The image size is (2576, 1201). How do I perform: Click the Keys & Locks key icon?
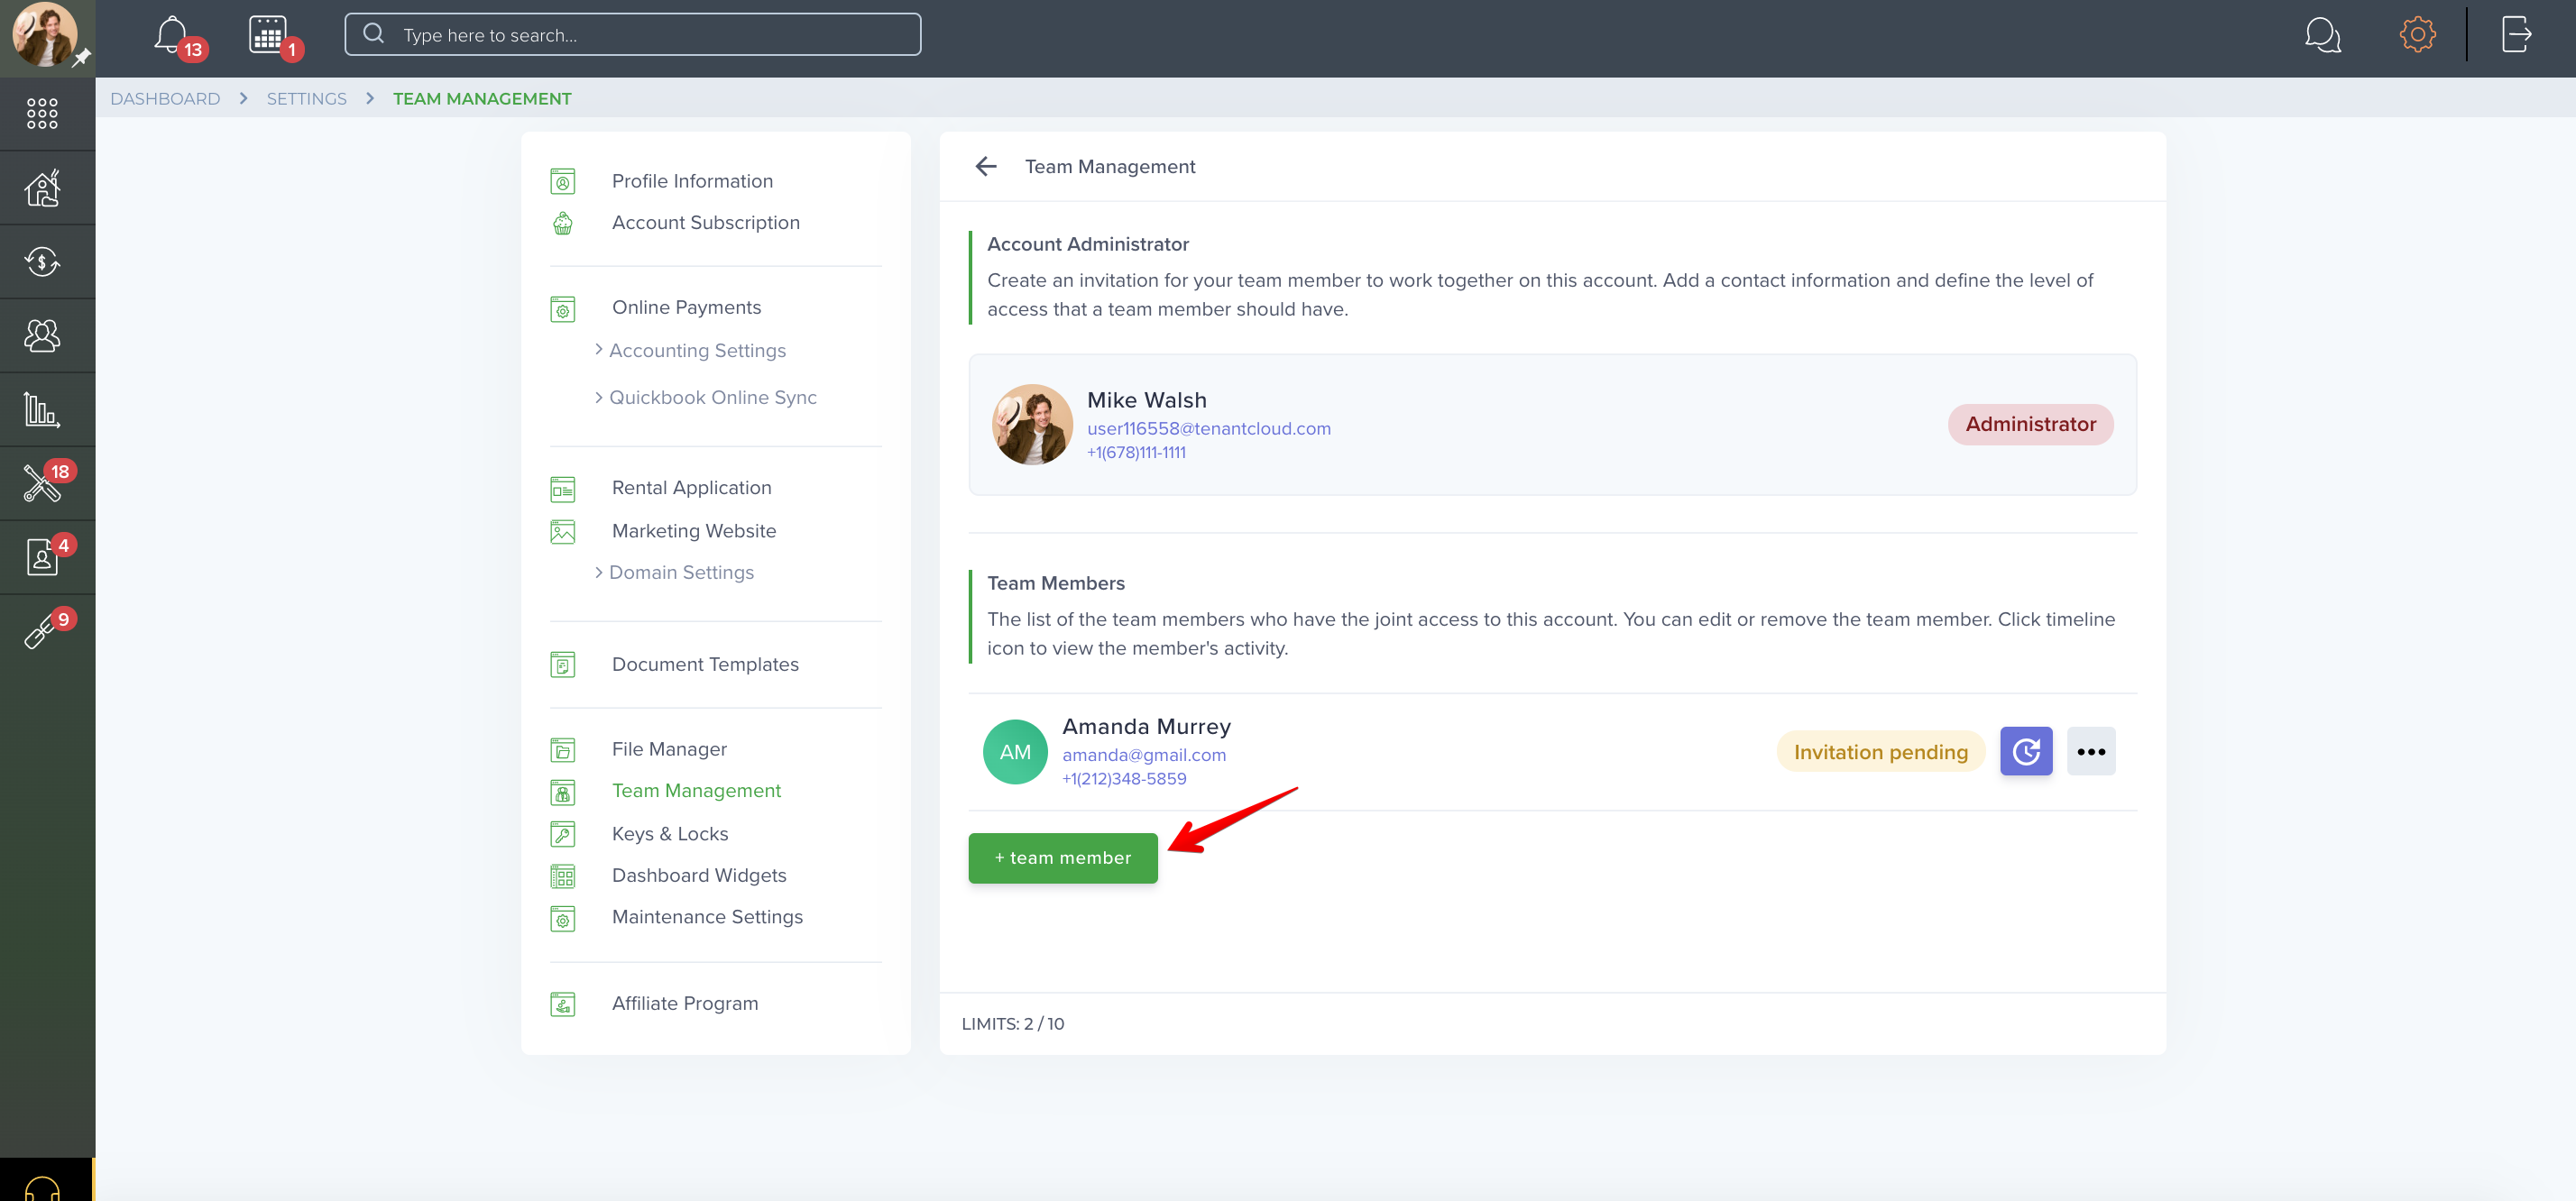click(563, 834)
